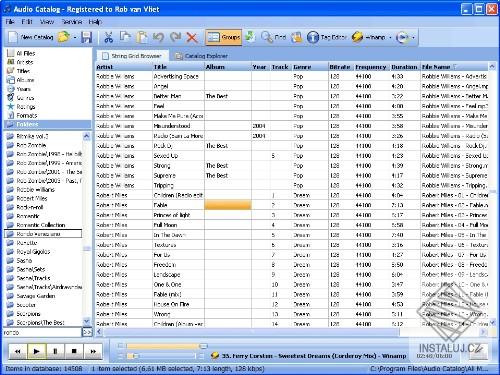Viewport: 500px width, 375px height.
Task: Click the green refresh icon after Groups
Action: pos(250,37)
